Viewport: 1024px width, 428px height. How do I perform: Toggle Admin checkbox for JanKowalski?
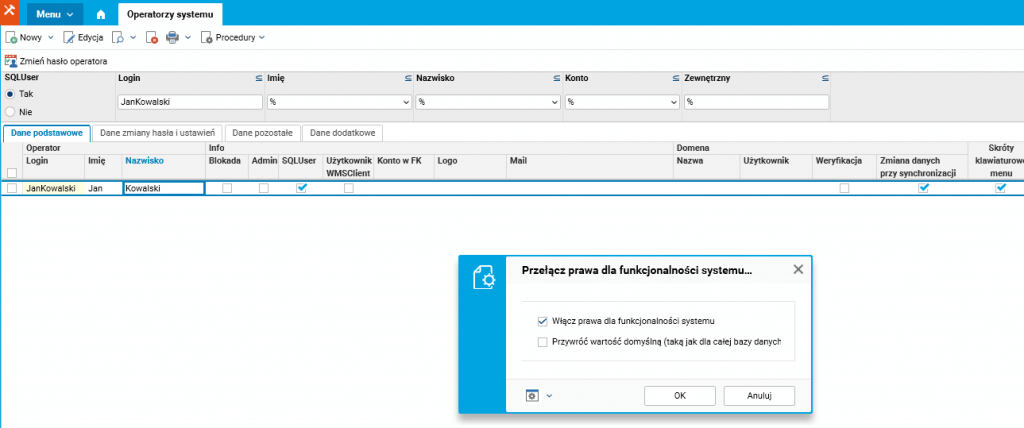click(264, 188)
